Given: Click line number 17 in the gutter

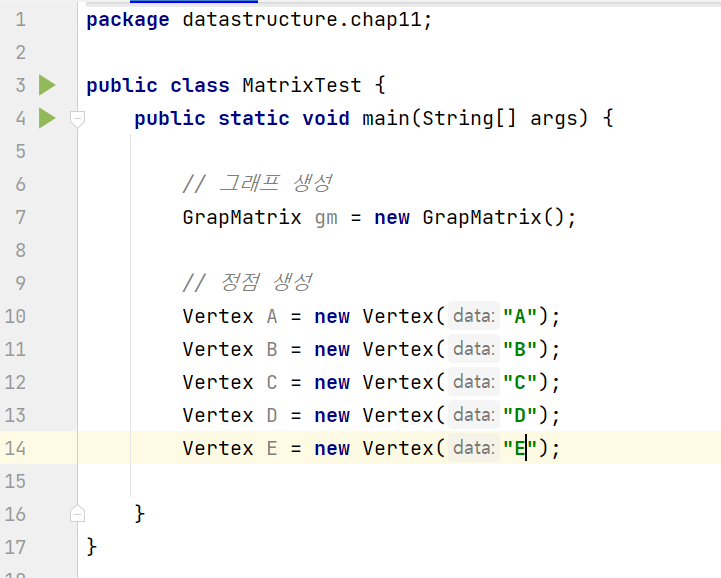Looking at the screenshot, I should pos(15,547).
